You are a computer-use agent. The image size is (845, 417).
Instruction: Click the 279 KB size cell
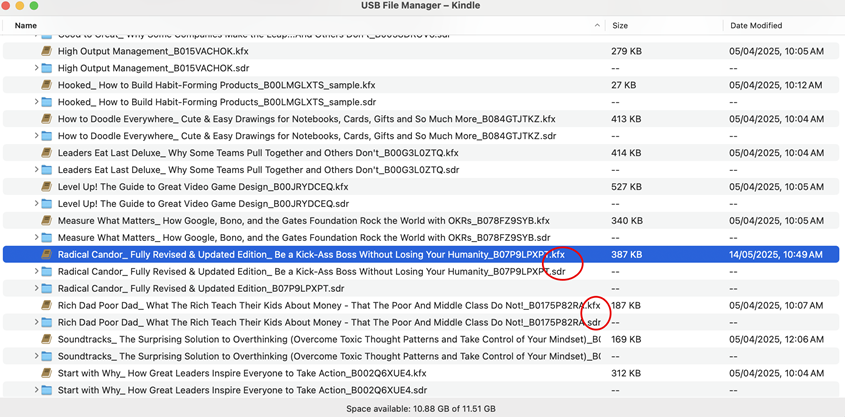626,51
